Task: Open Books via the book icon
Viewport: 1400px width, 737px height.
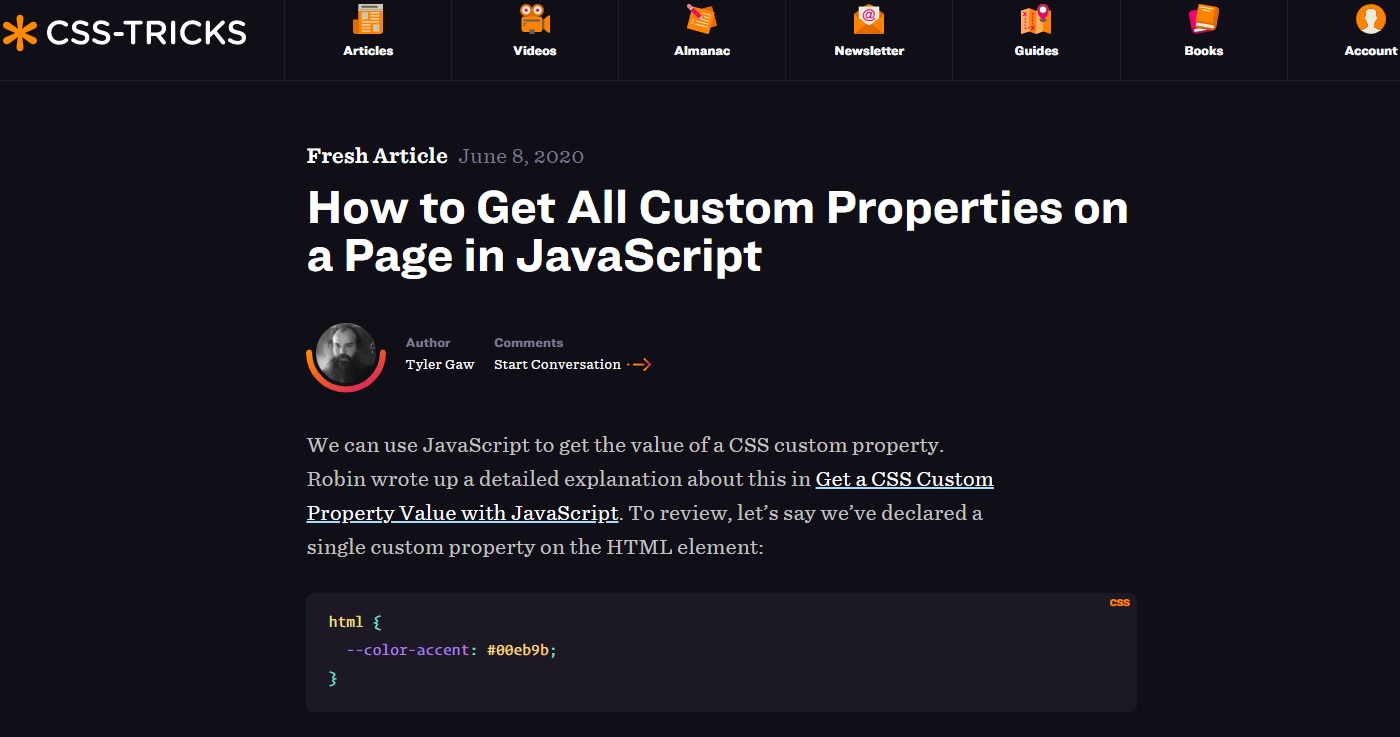Action: pos(1203,19)
